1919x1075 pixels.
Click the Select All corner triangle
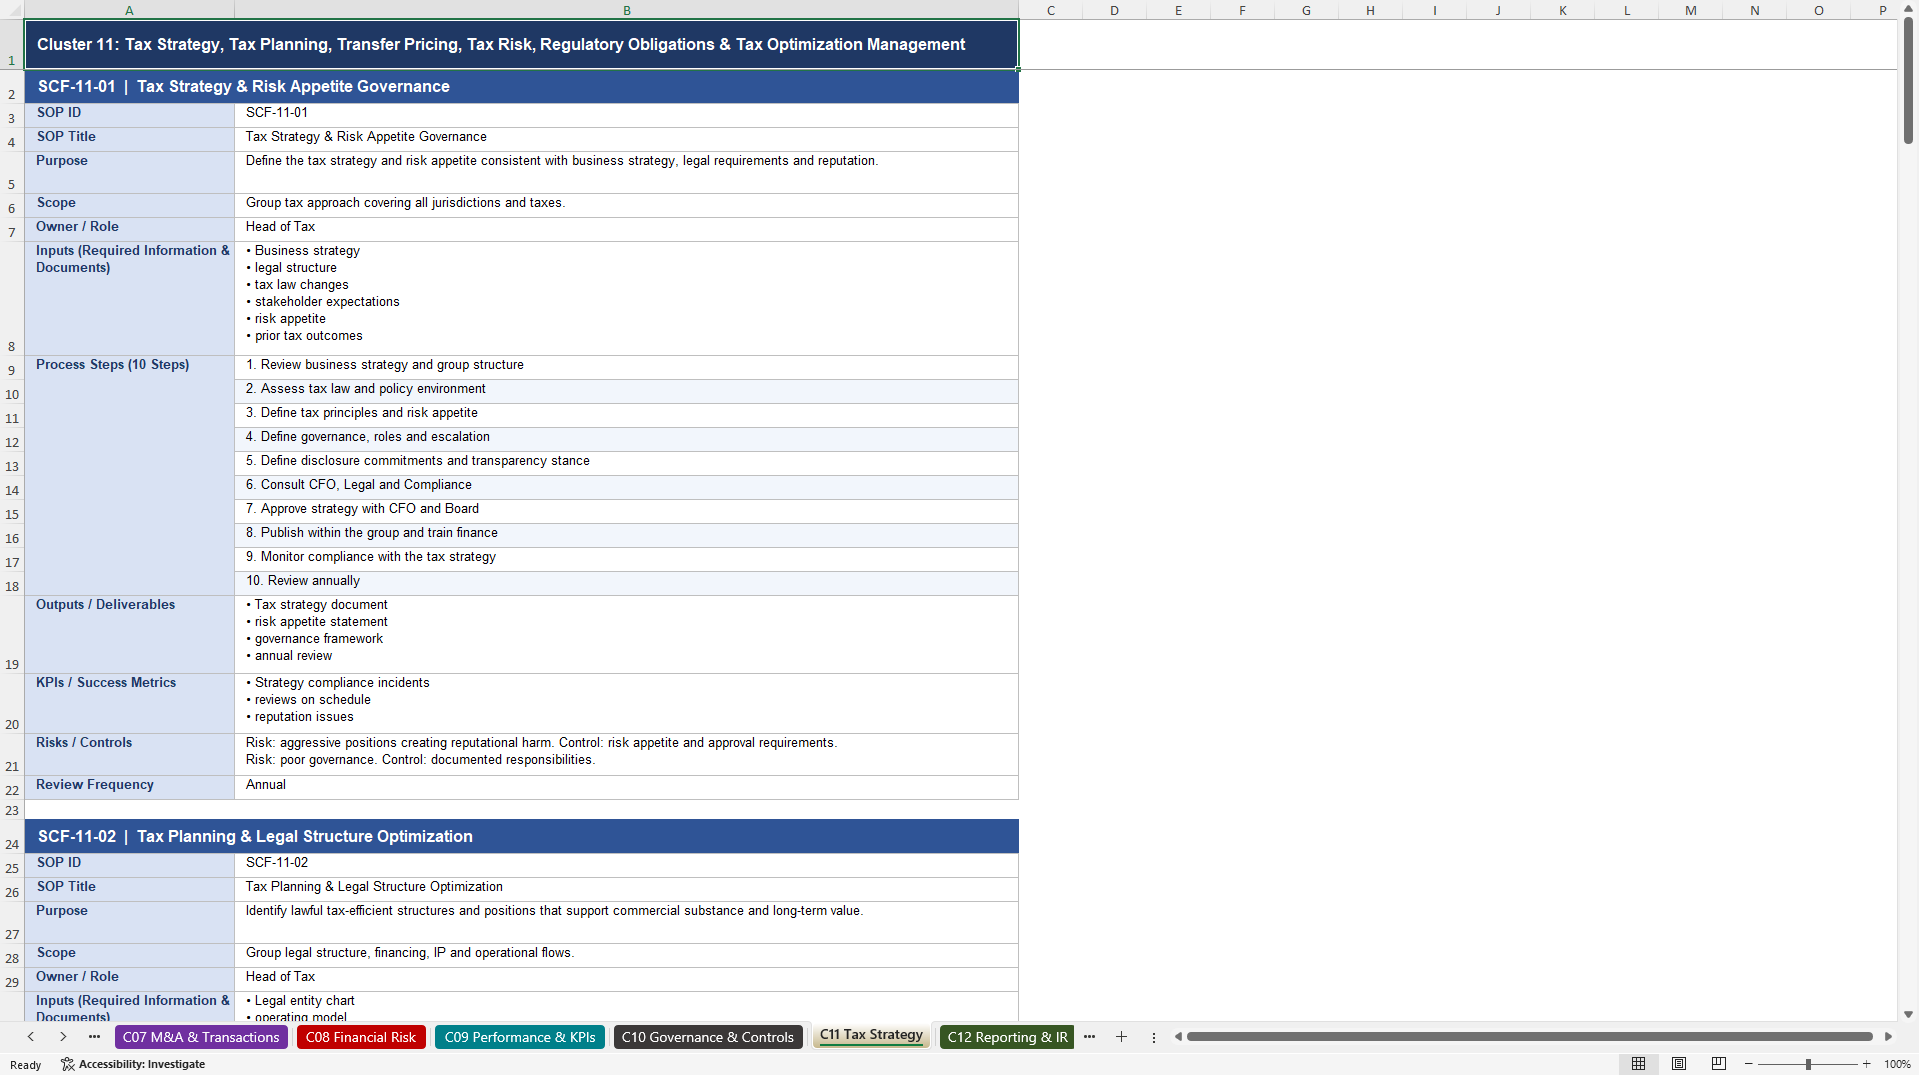[12, 10]
